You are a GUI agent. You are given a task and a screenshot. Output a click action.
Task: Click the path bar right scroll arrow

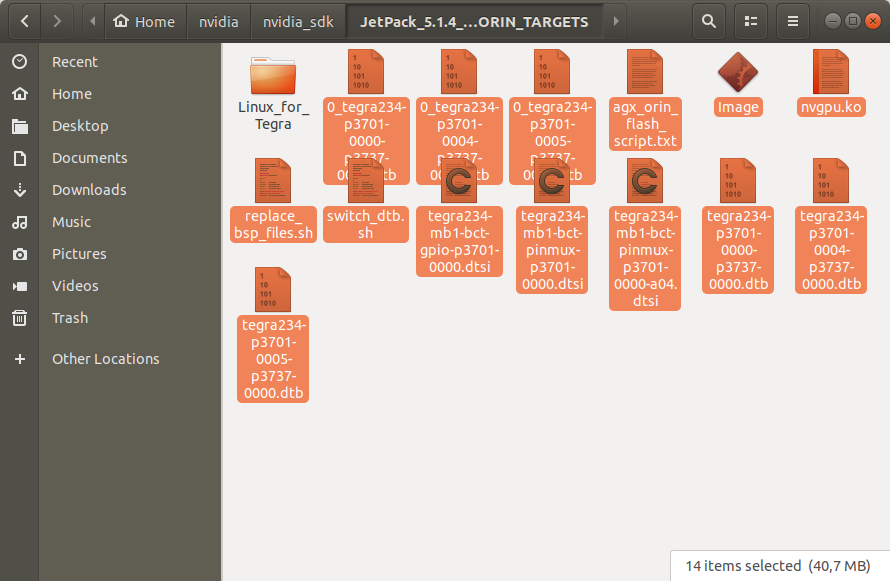615,22
